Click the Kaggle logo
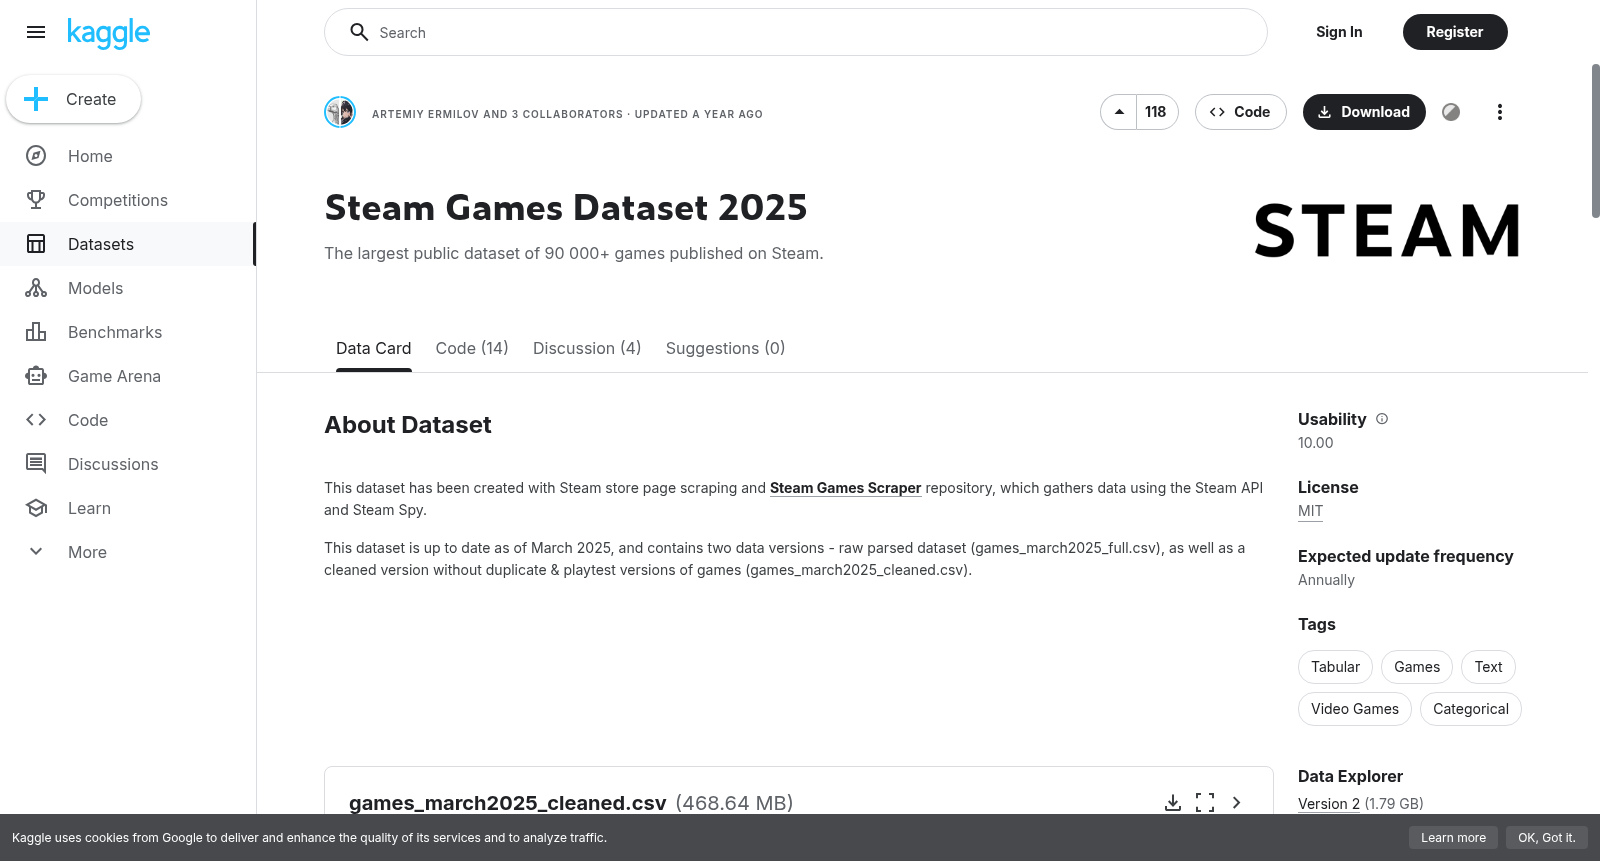 (108, 33)
